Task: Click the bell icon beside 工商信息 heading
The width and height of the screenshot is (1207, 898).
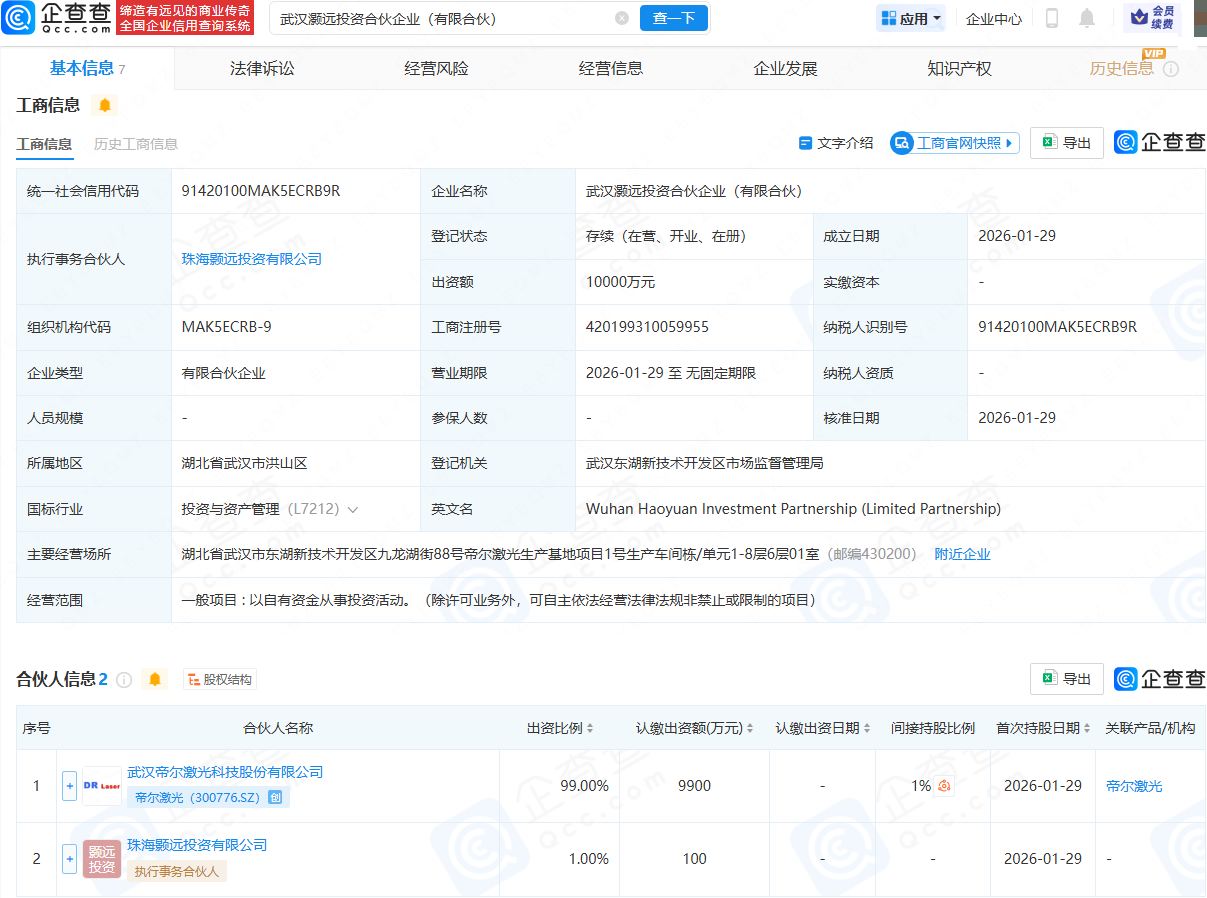Action: [x=104, y=104]
